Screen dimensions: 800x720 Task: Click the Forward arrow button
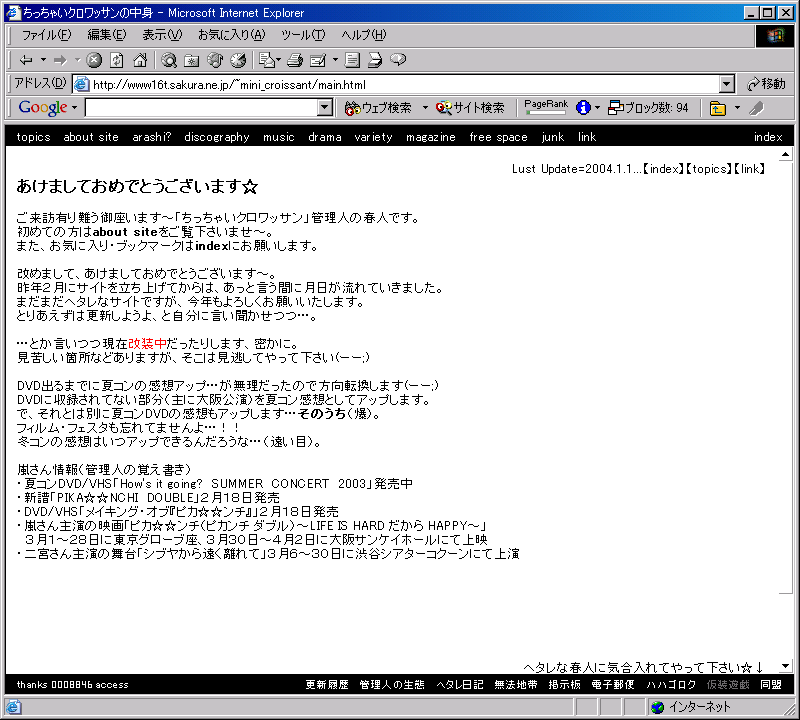(60, 60)
